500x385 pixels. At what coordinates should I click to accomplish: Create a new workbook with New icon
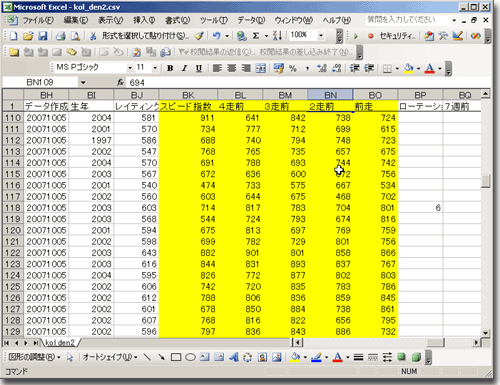(x=14, y=36)
